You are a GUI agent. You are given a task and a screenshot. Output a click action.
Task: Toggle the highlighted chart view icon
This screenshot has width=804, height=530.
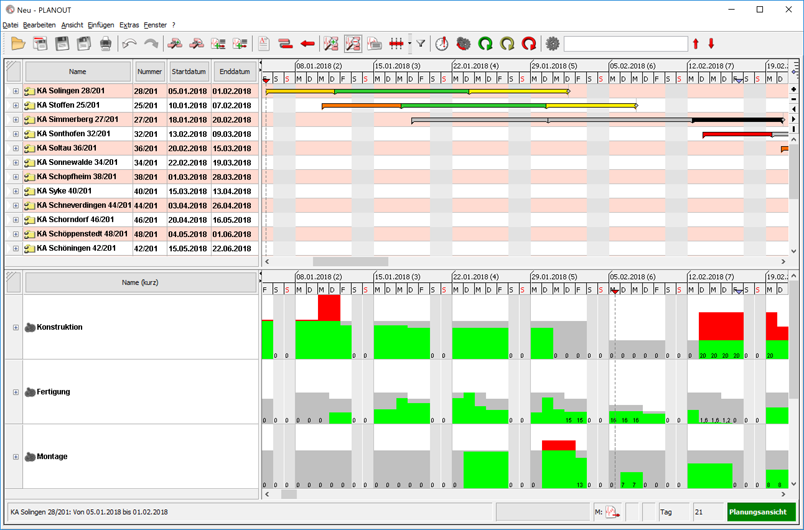point(353,44)
